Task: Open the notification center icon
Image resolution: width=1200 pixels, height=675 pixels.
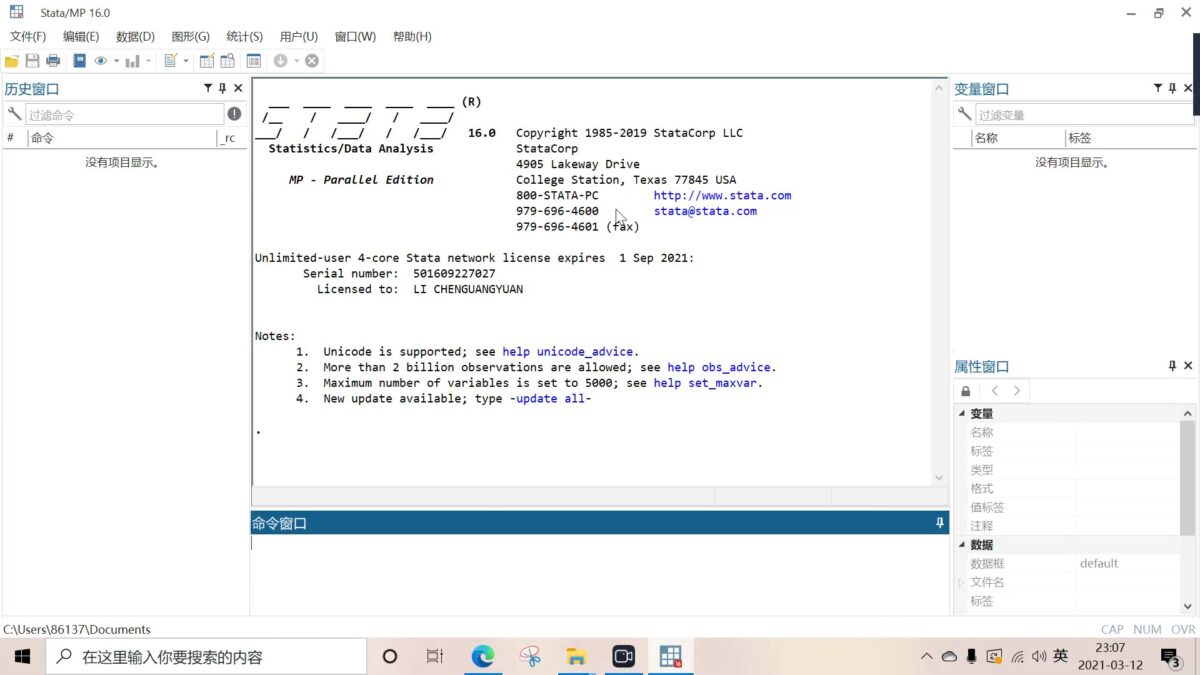Action: click(1169, 657)
